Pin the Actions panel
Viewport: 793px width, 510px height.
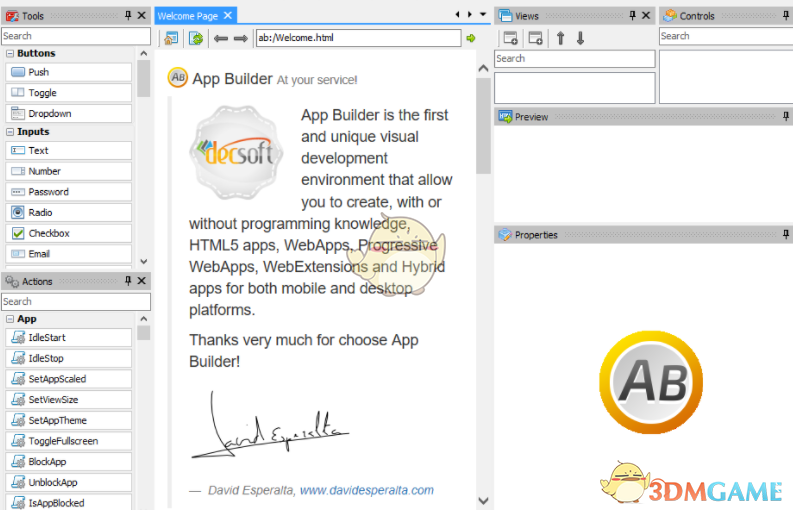coord(128,281)
